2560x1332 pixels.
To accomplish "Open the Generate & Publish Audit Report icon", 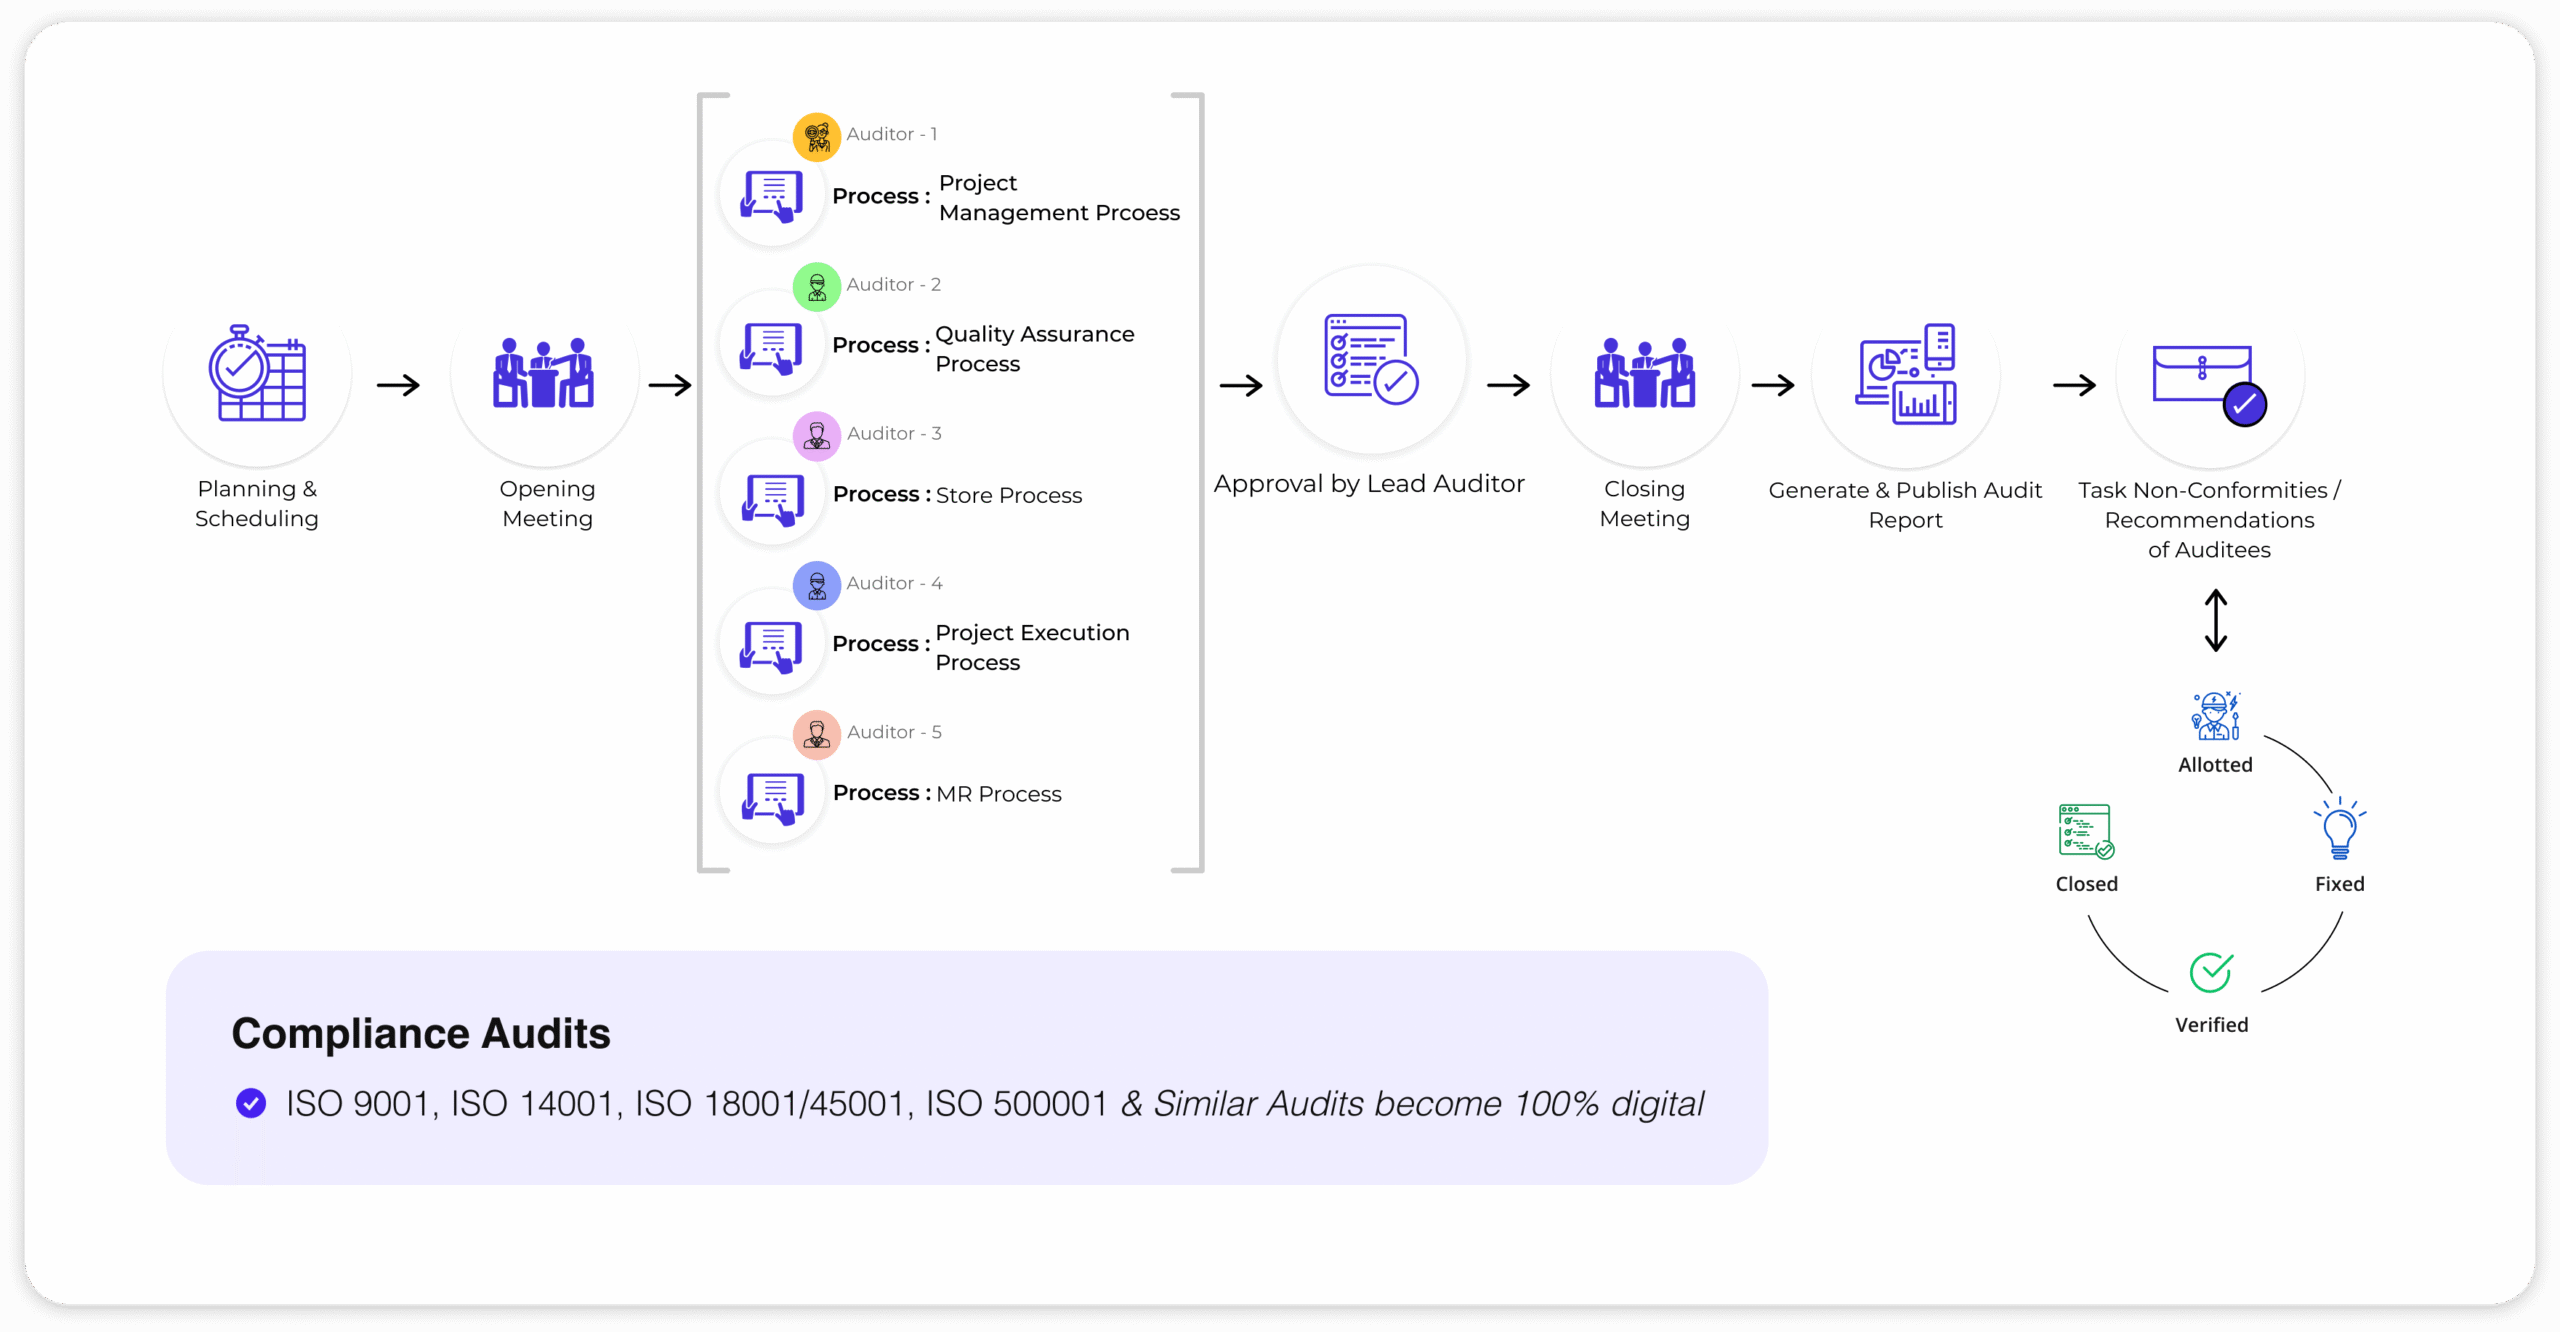I will (x=1906, y=373).
